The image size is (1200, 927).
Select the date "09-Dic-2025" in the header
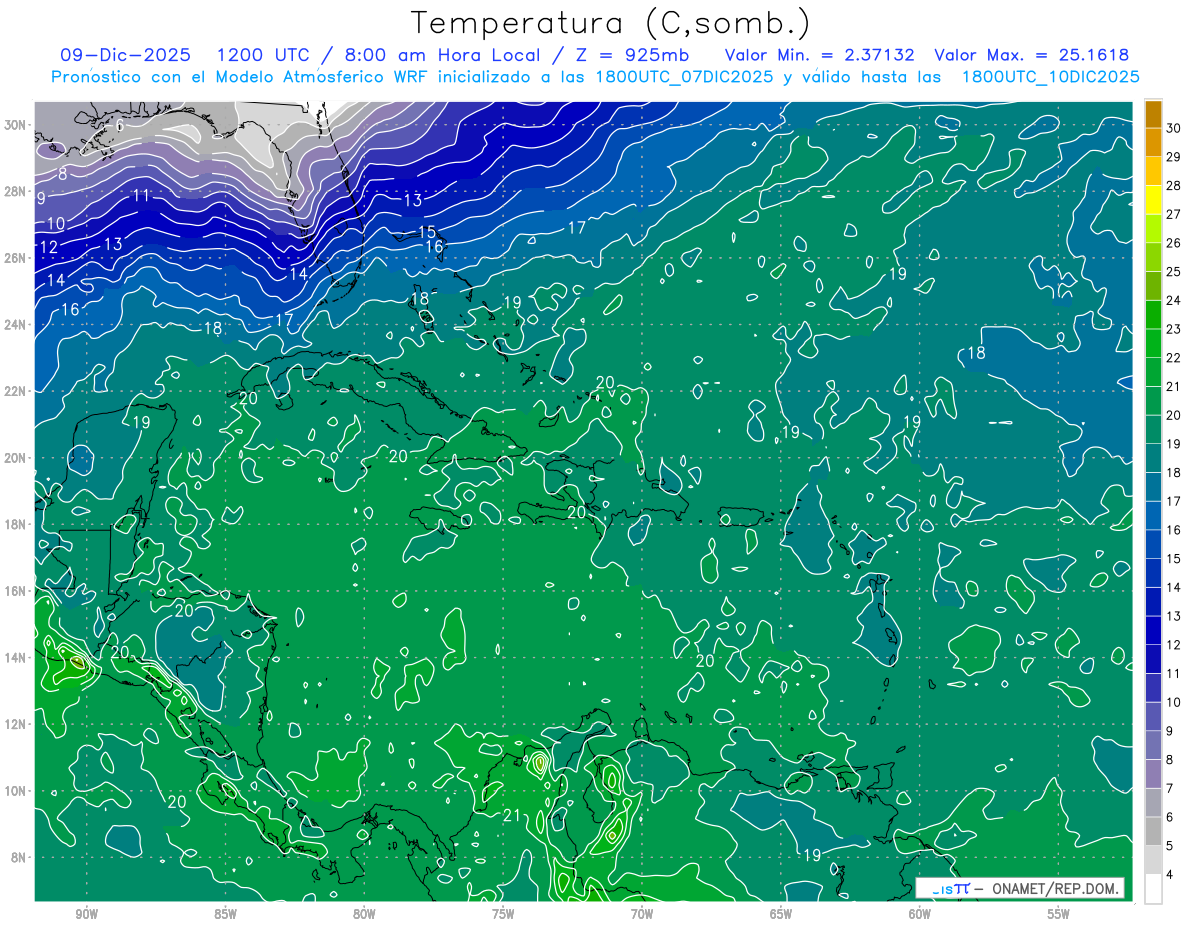(127, 55)
